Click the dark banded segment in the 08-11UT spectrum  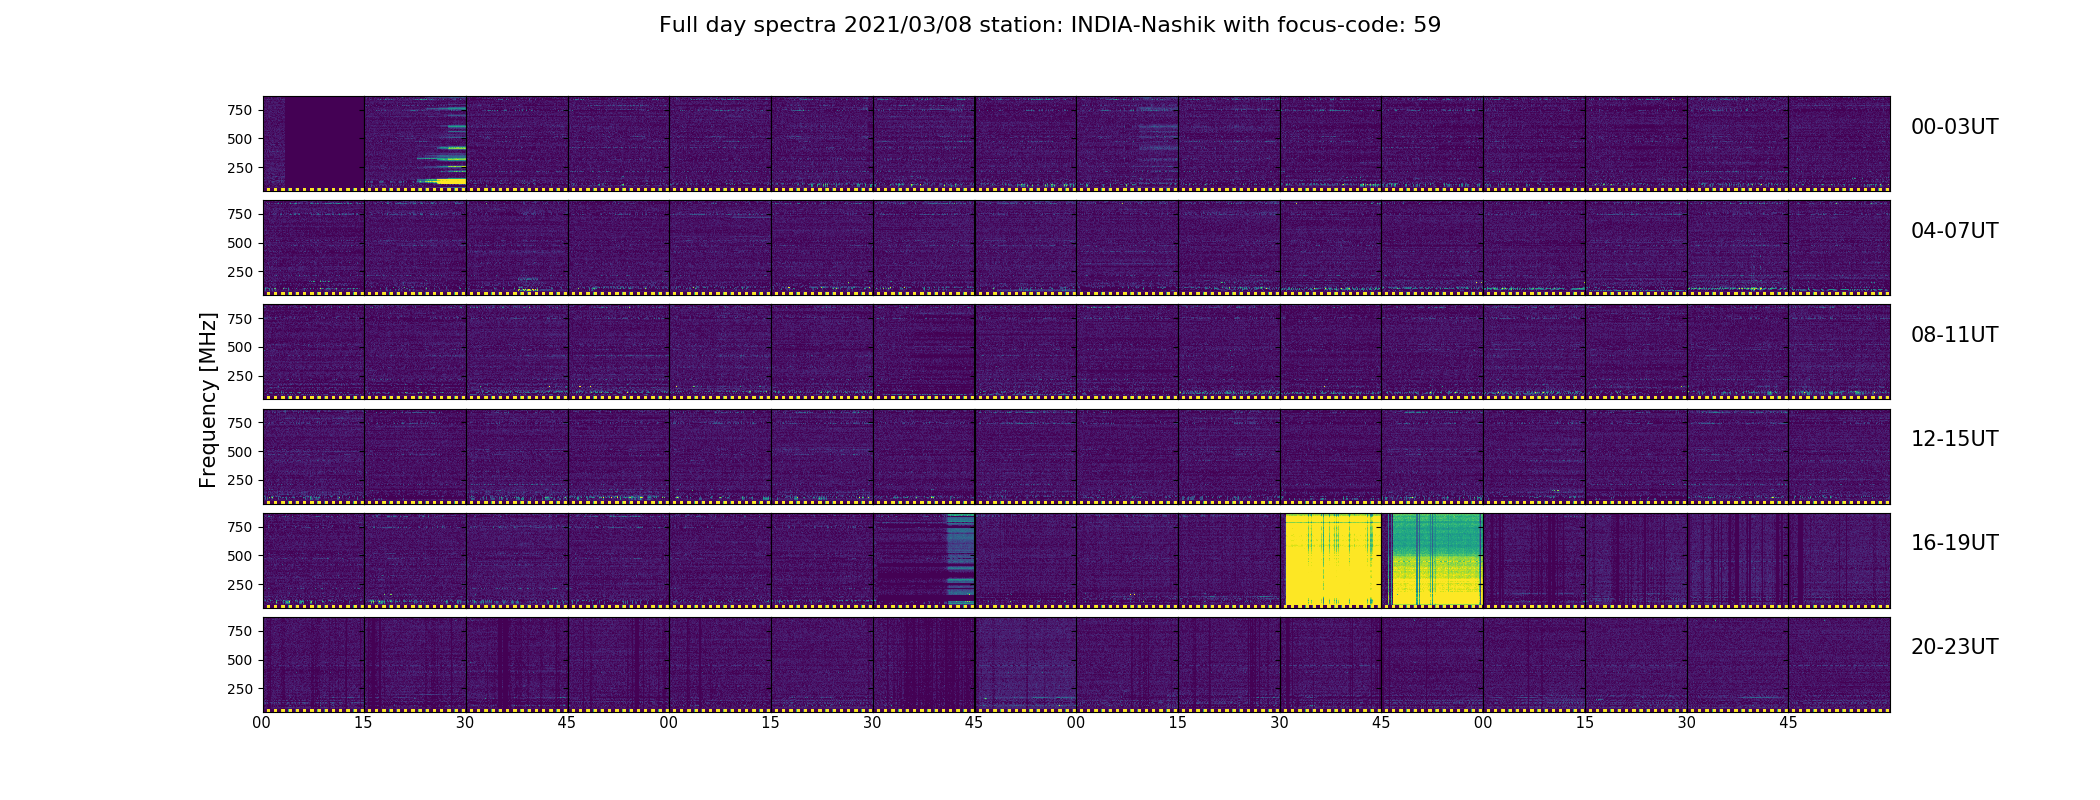(x=924, y=351)
